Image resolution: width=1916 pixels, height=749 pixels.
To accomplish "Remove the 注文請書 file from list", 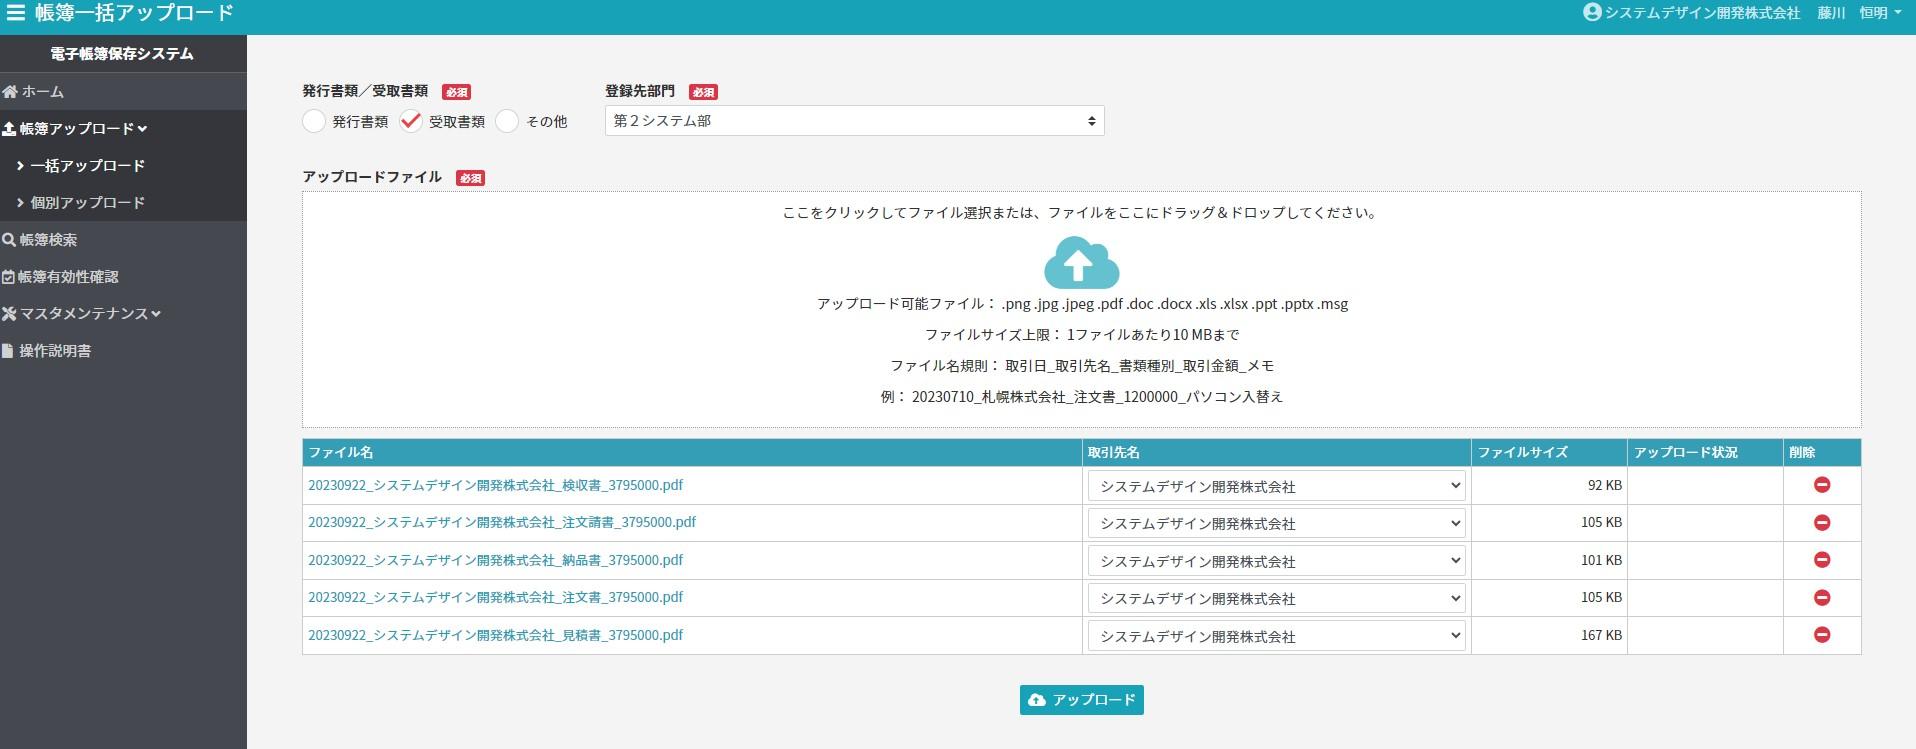I will (1821, 523).
